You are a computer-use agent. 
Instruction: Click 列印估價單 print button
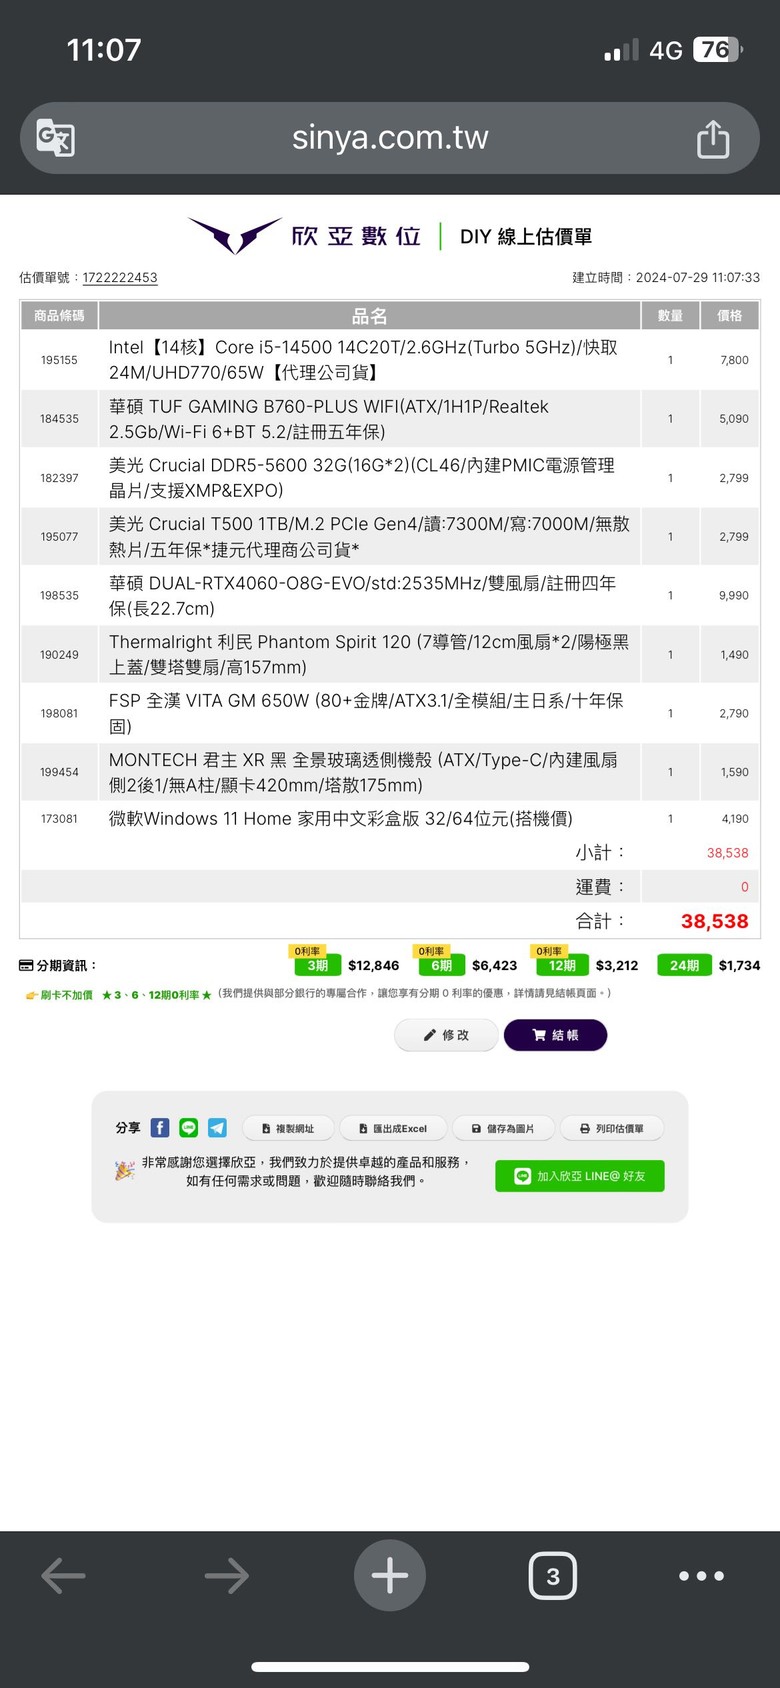[x=612, y=1128]
